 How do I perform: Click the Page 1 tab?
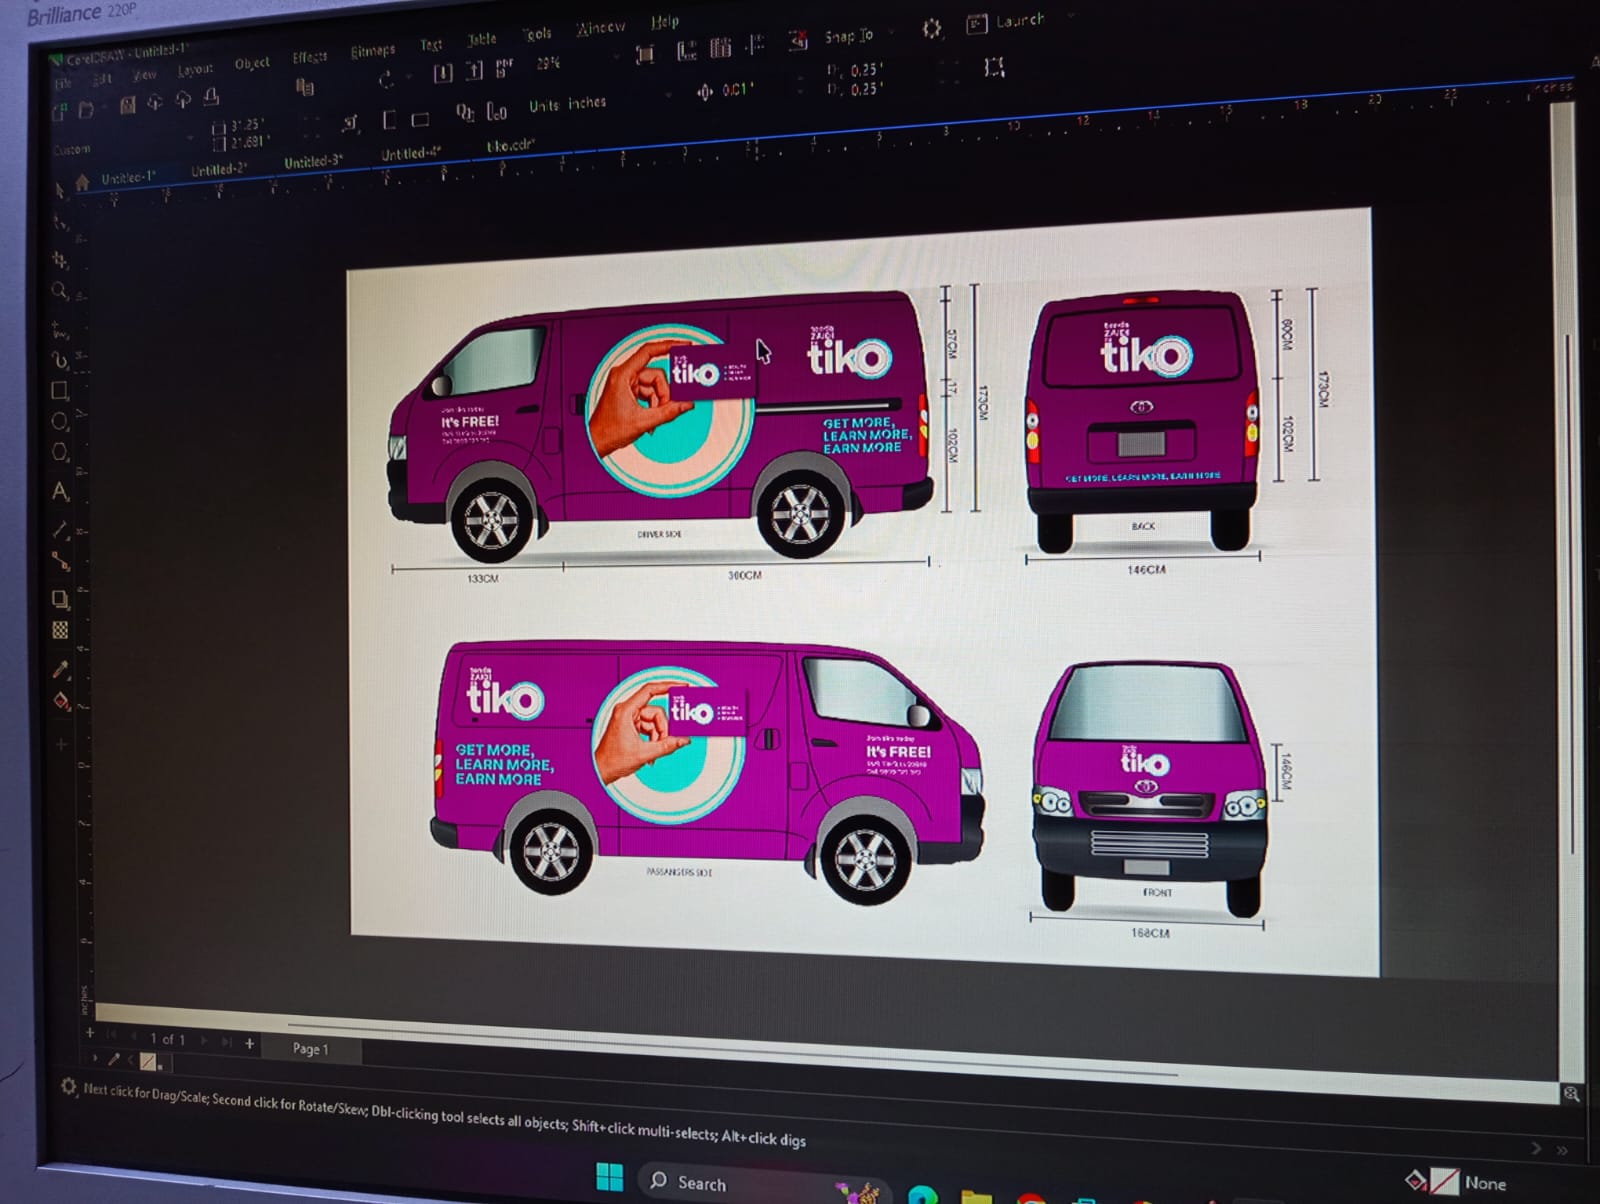[x=310, y=1049]
